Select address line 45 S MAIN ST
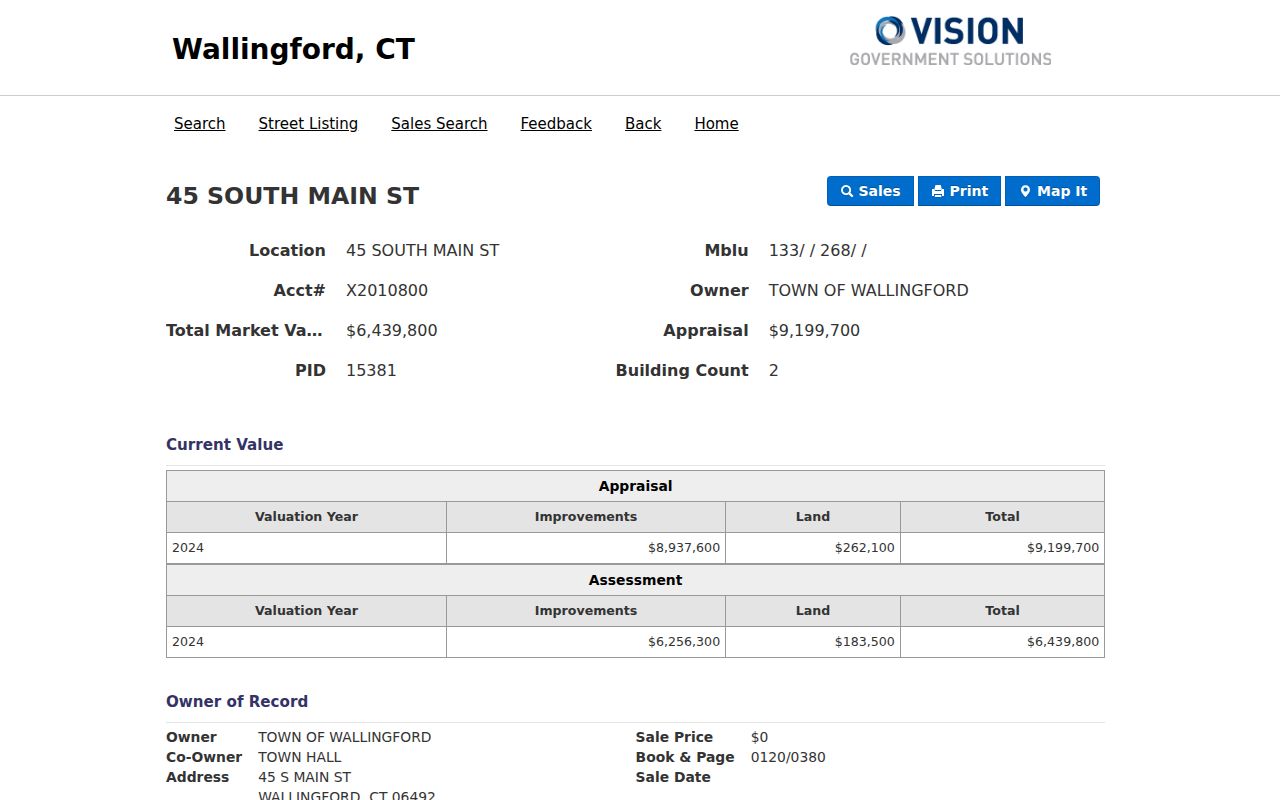 [x=305, y=777]
